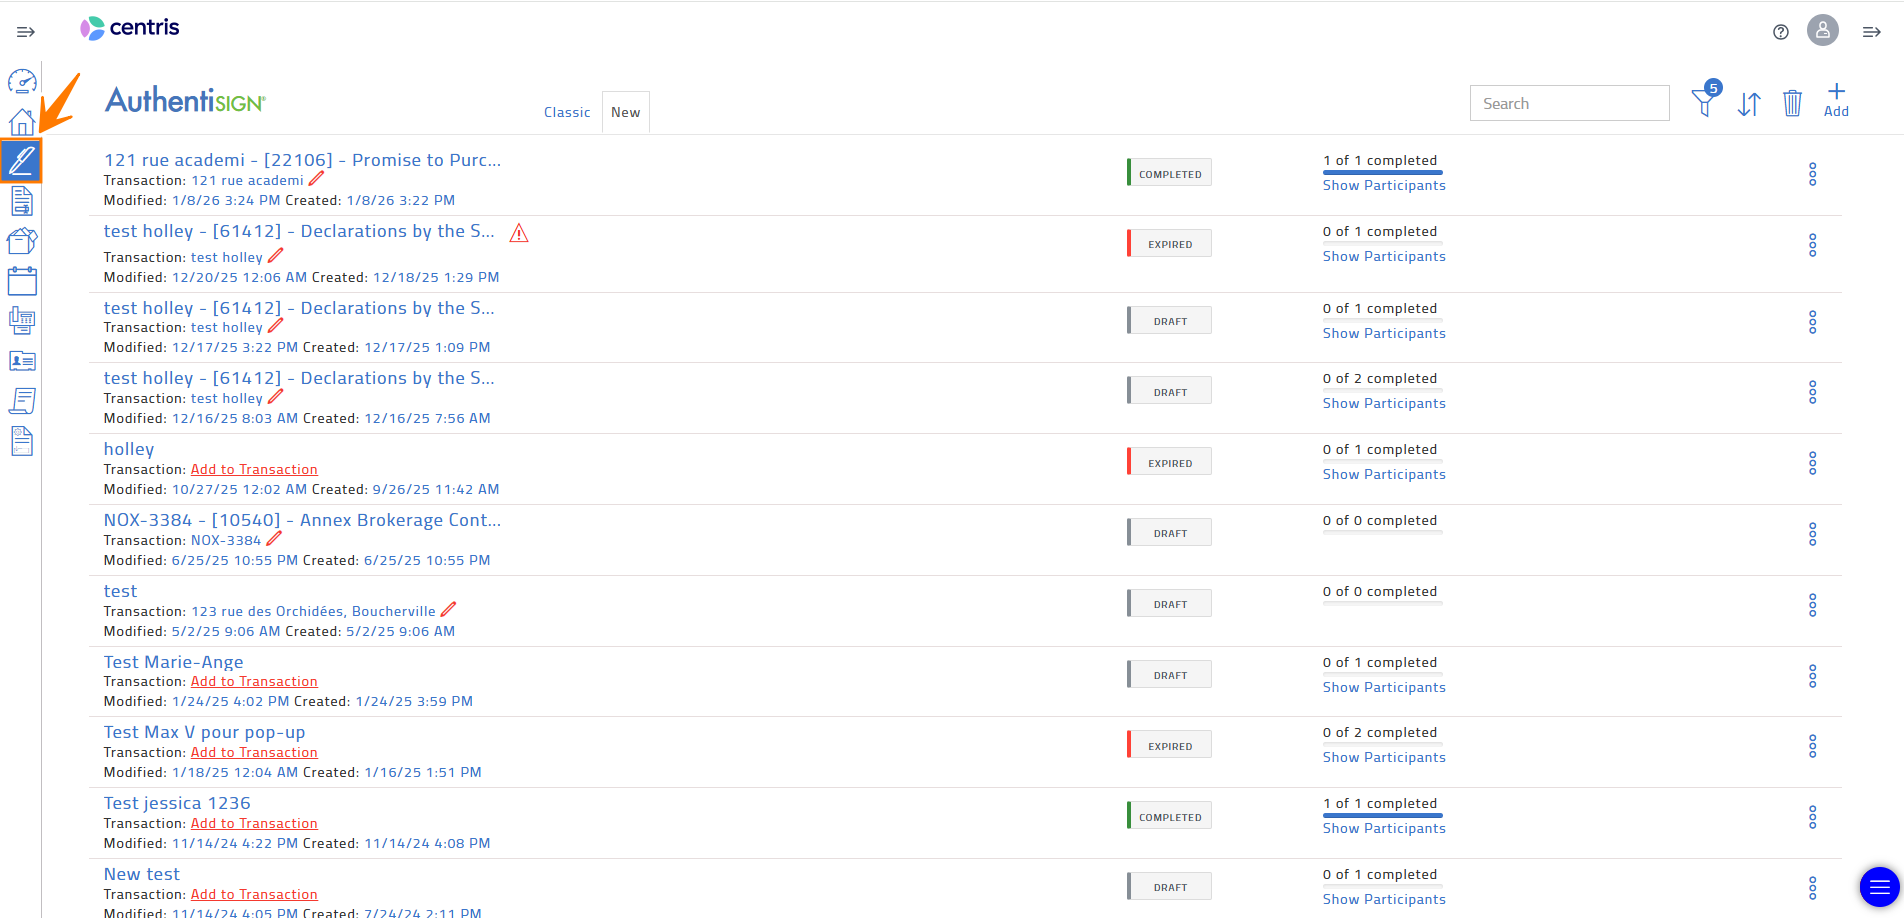
Task: Click the filter funnel icon
Action: point(1704,102)
